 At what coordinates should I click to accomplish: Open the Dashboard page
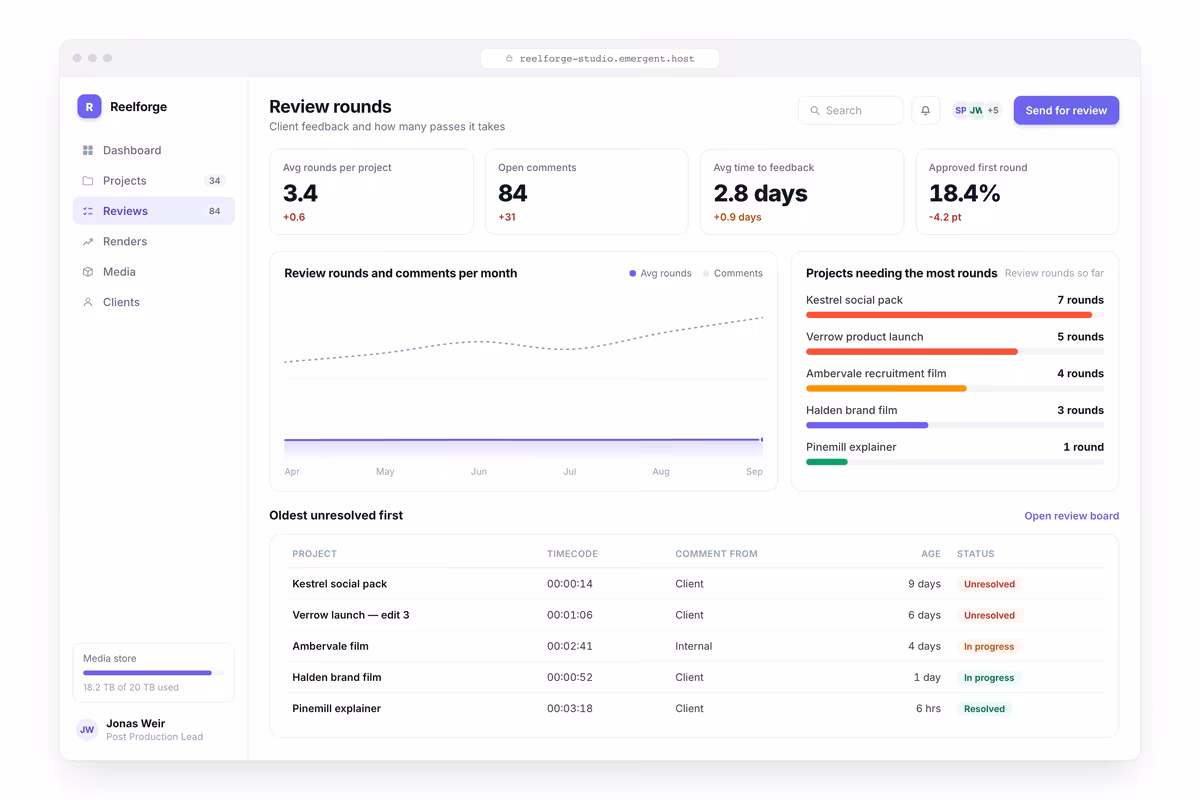[x=154, y=150]
